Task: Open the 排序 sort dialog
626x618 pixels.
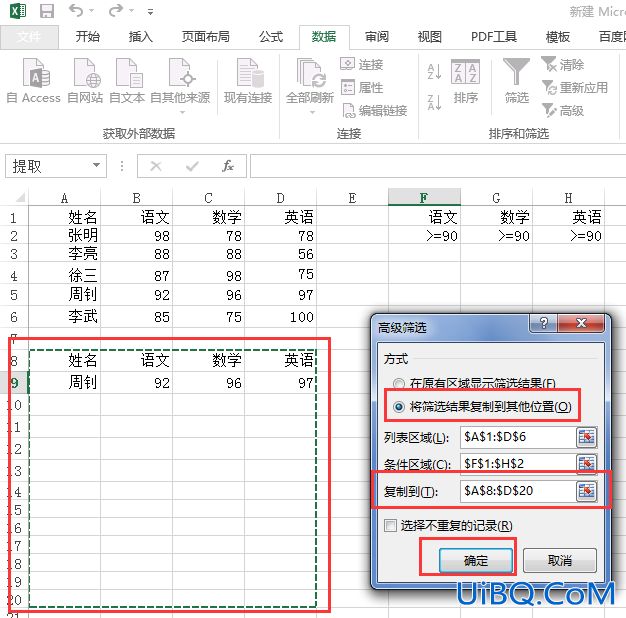Action: tap(466, 81)
